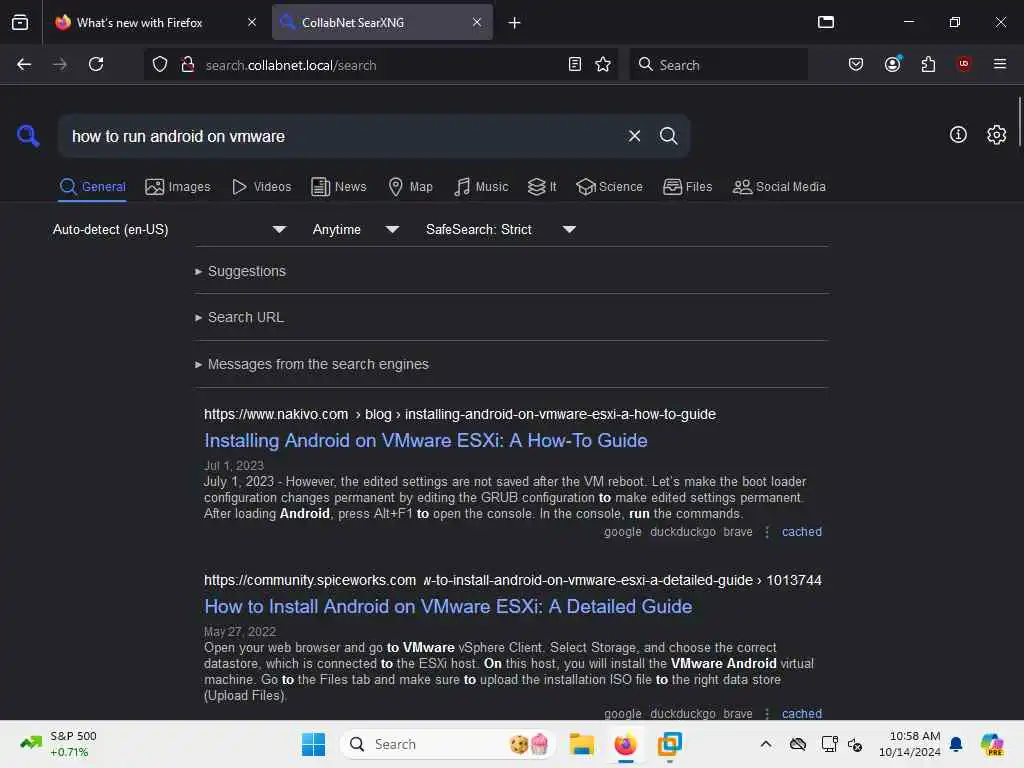
Task: Click the Firefox address bar
Action: 382,65
